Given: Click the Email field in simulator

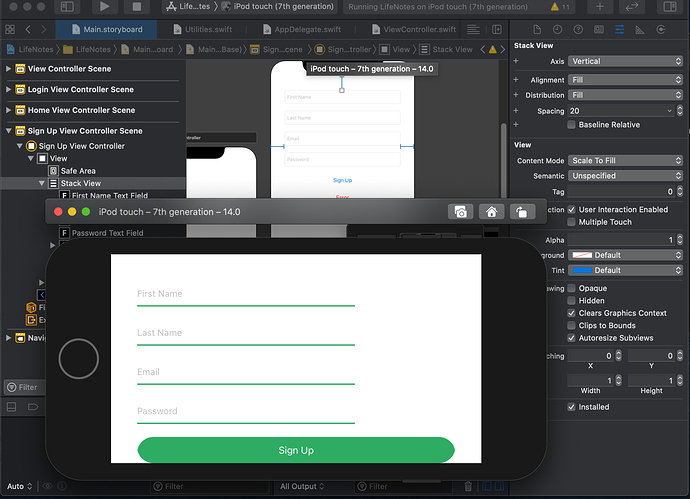Looking at the screenshot, I should click(246, 372).
